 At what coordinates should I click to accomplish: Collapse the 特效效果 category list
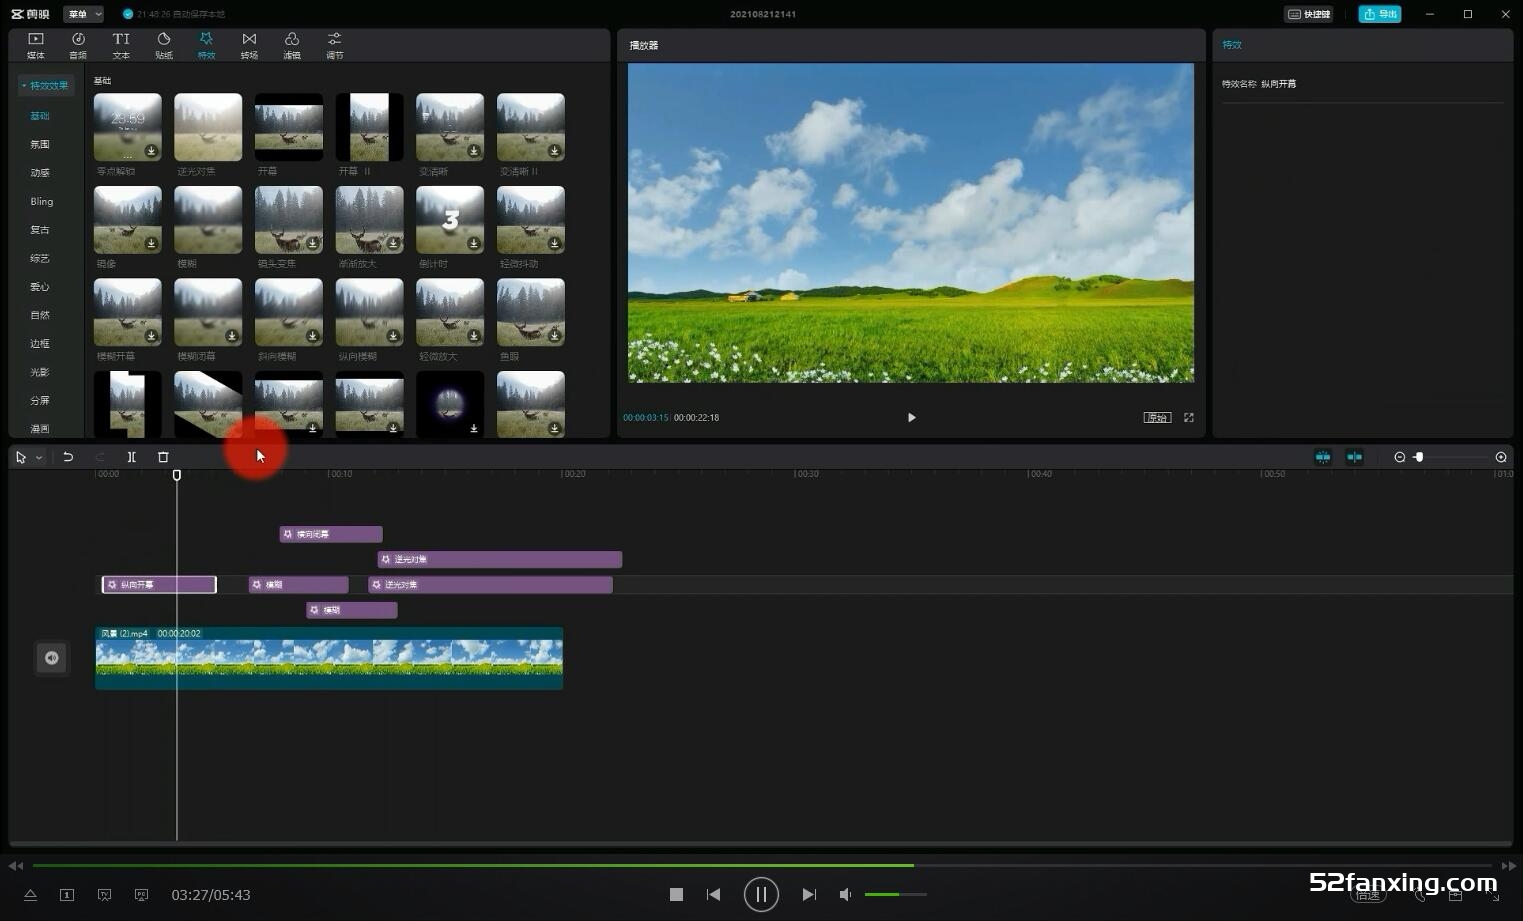coord(46,86)
